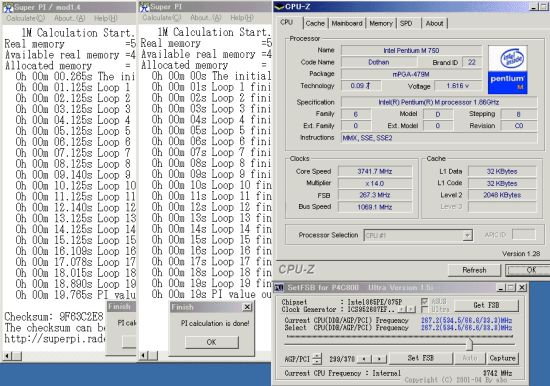Click the AGP/PCI spinner down arrow
The height and width of the screenshot is (386, 550).
(x=317, y=361)
